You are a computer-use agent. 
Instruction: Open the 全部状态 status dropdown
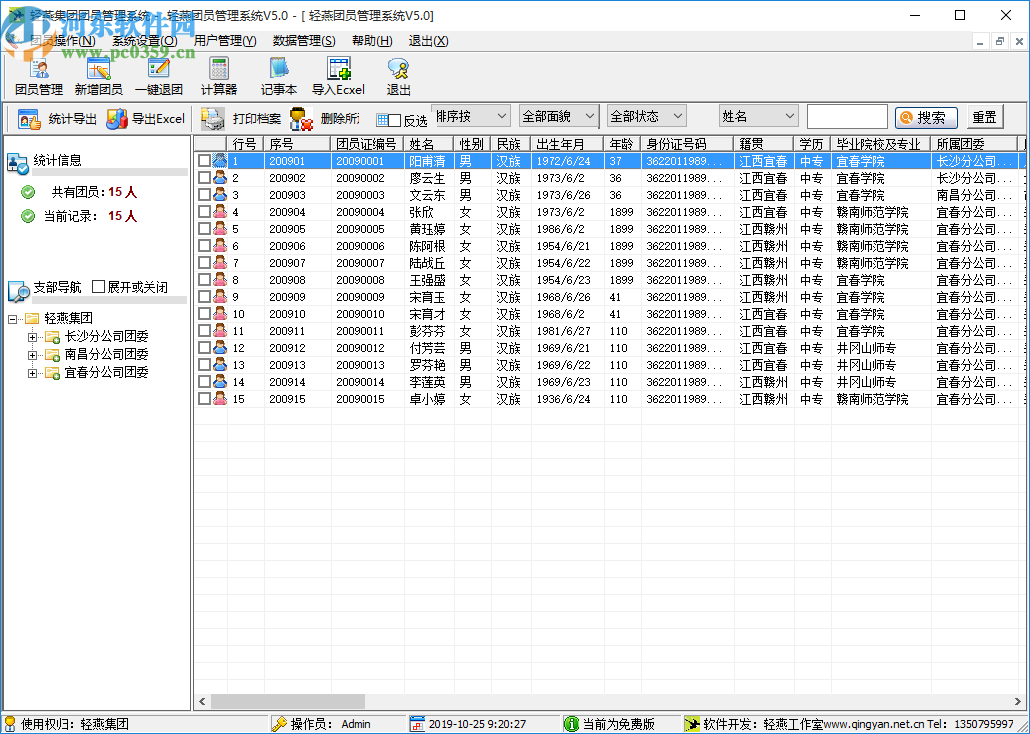[646, 117]
